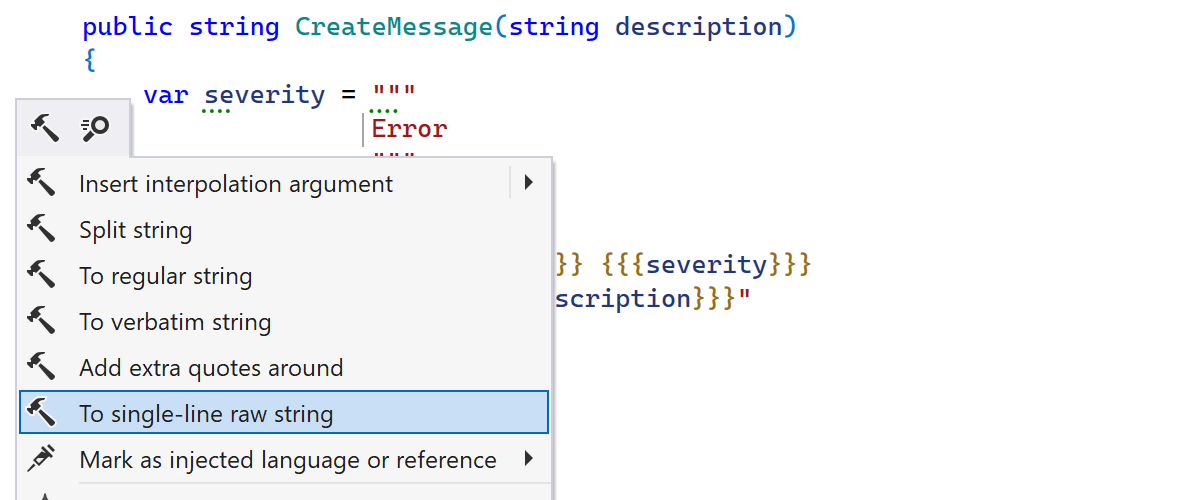
Task: Click the magnifier inspect icon
Action: point(95,127)
